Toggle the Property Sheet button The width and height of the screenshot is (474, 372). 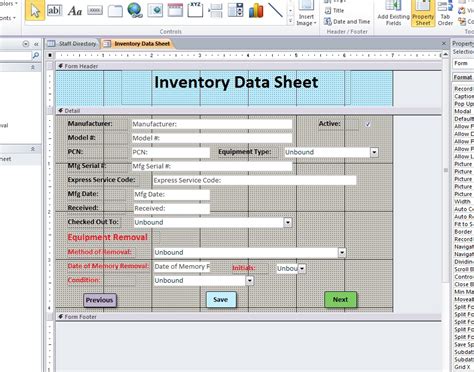pyautogui.click(x=423, y=13)
